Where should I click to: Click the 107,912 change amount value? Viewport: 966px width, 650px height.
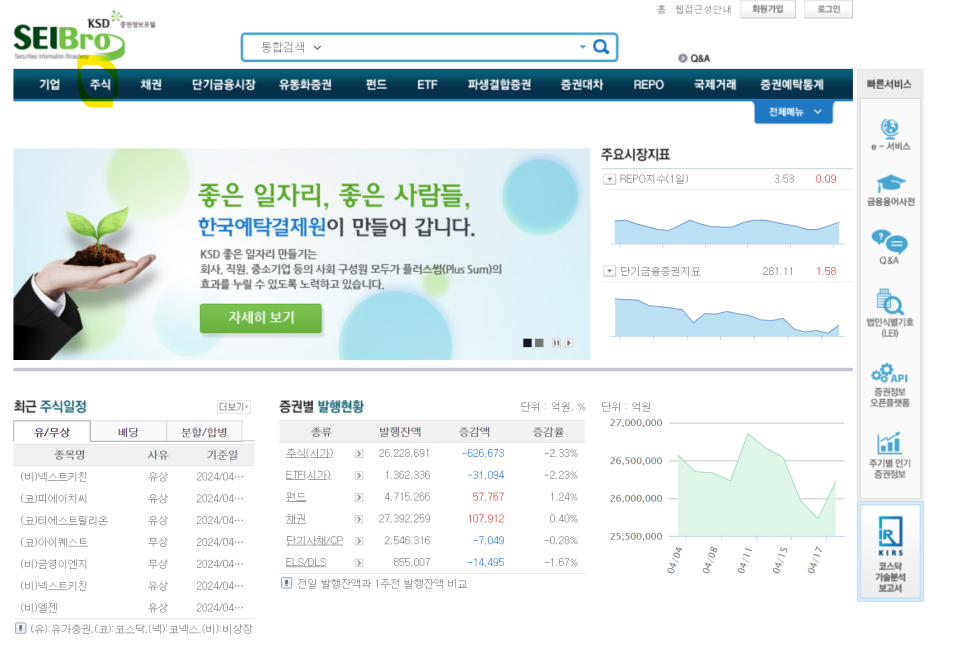coord(485,519)
